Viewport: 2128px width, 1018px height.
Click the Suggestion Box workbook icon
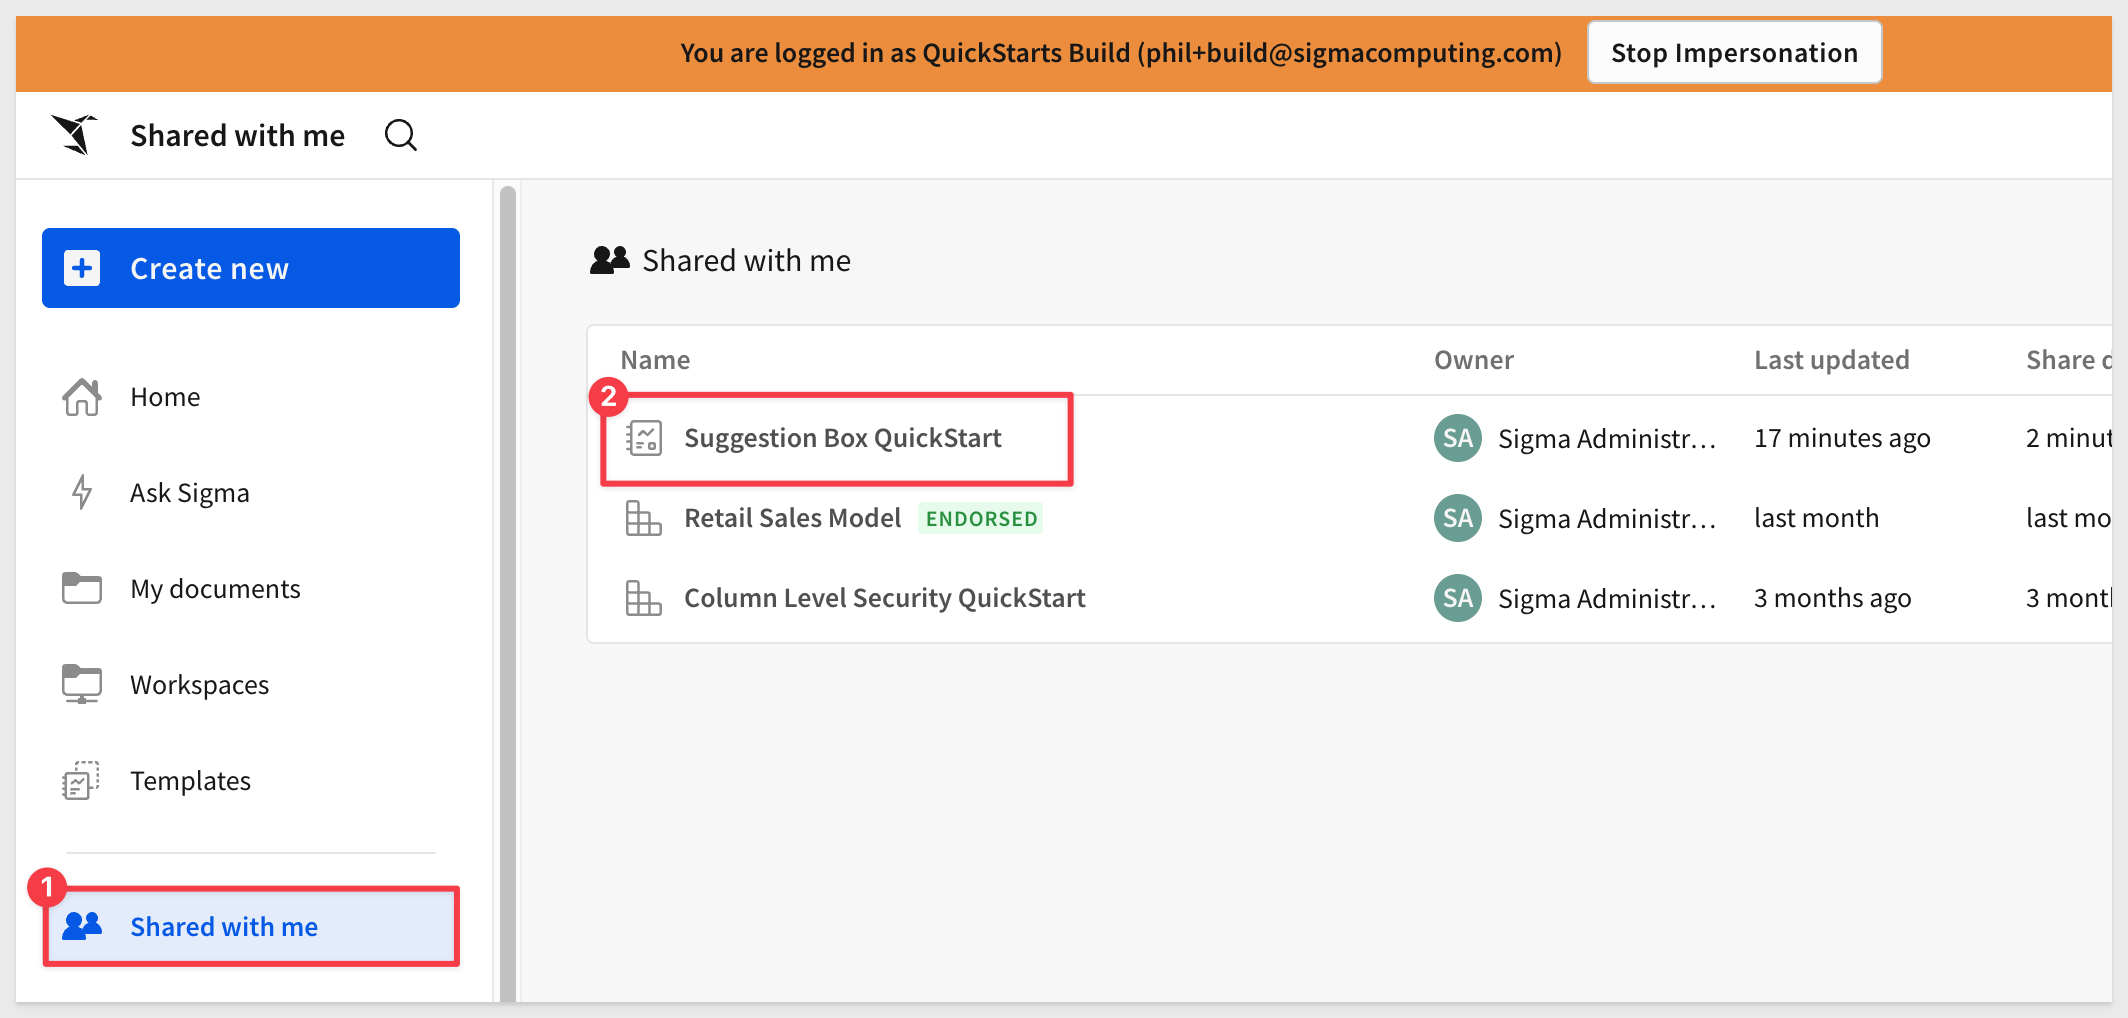[x=644, y=438]
